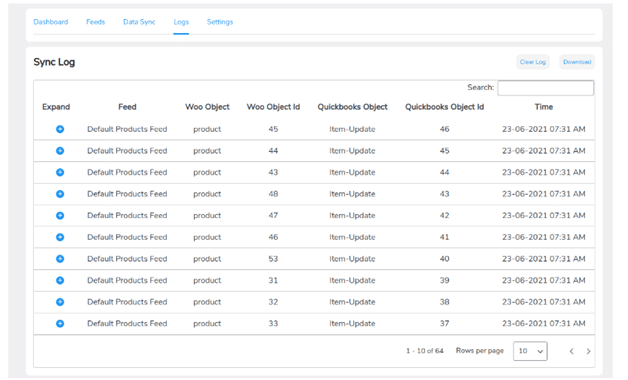Sort by the Woo Object Id column header

point(273,107)
